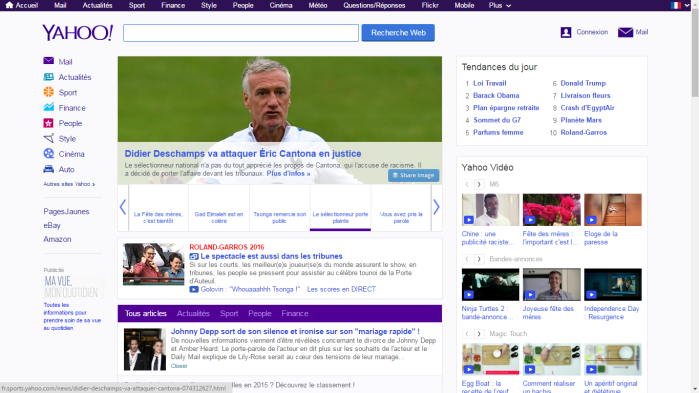Open the Plus dropdown in top bar
Image resolution: width=699 pixels, height=393 pixels.
(499, 5)
